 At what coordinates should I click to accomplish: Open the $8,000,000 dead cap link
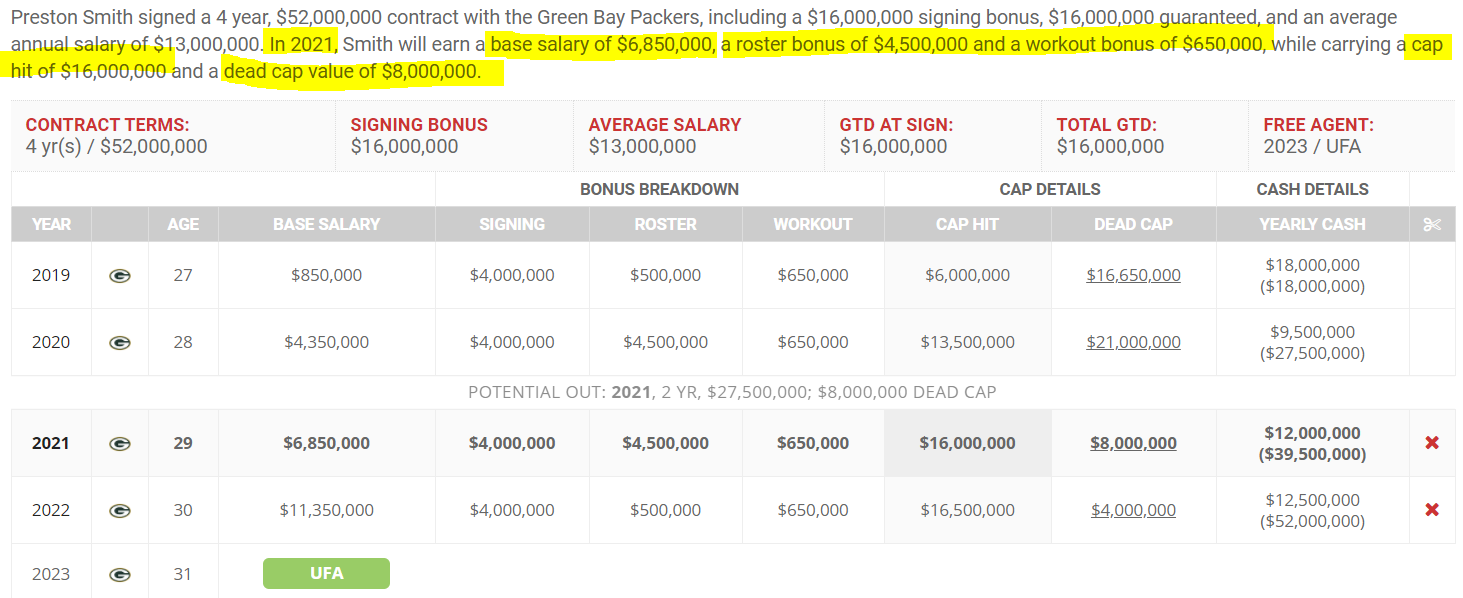click(1133, 443)
